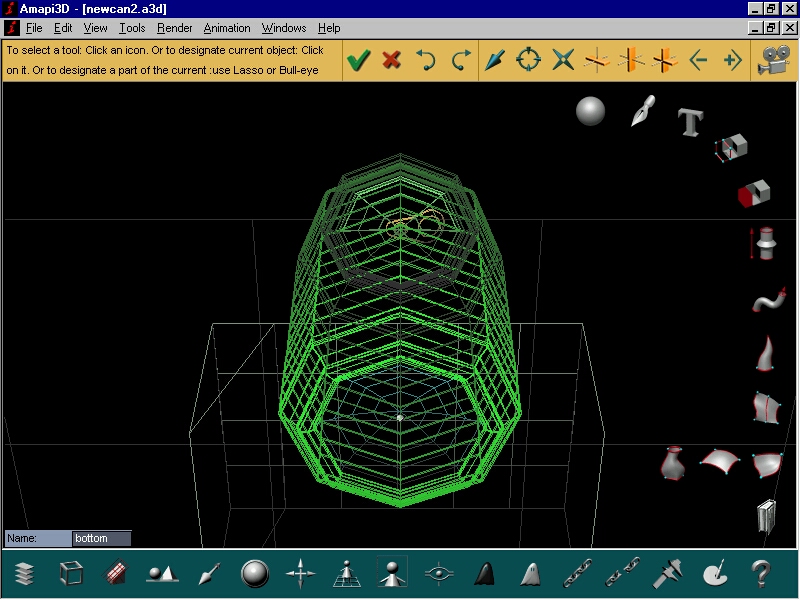Click the red X cancel icon
800x600 pixels.
392,60
